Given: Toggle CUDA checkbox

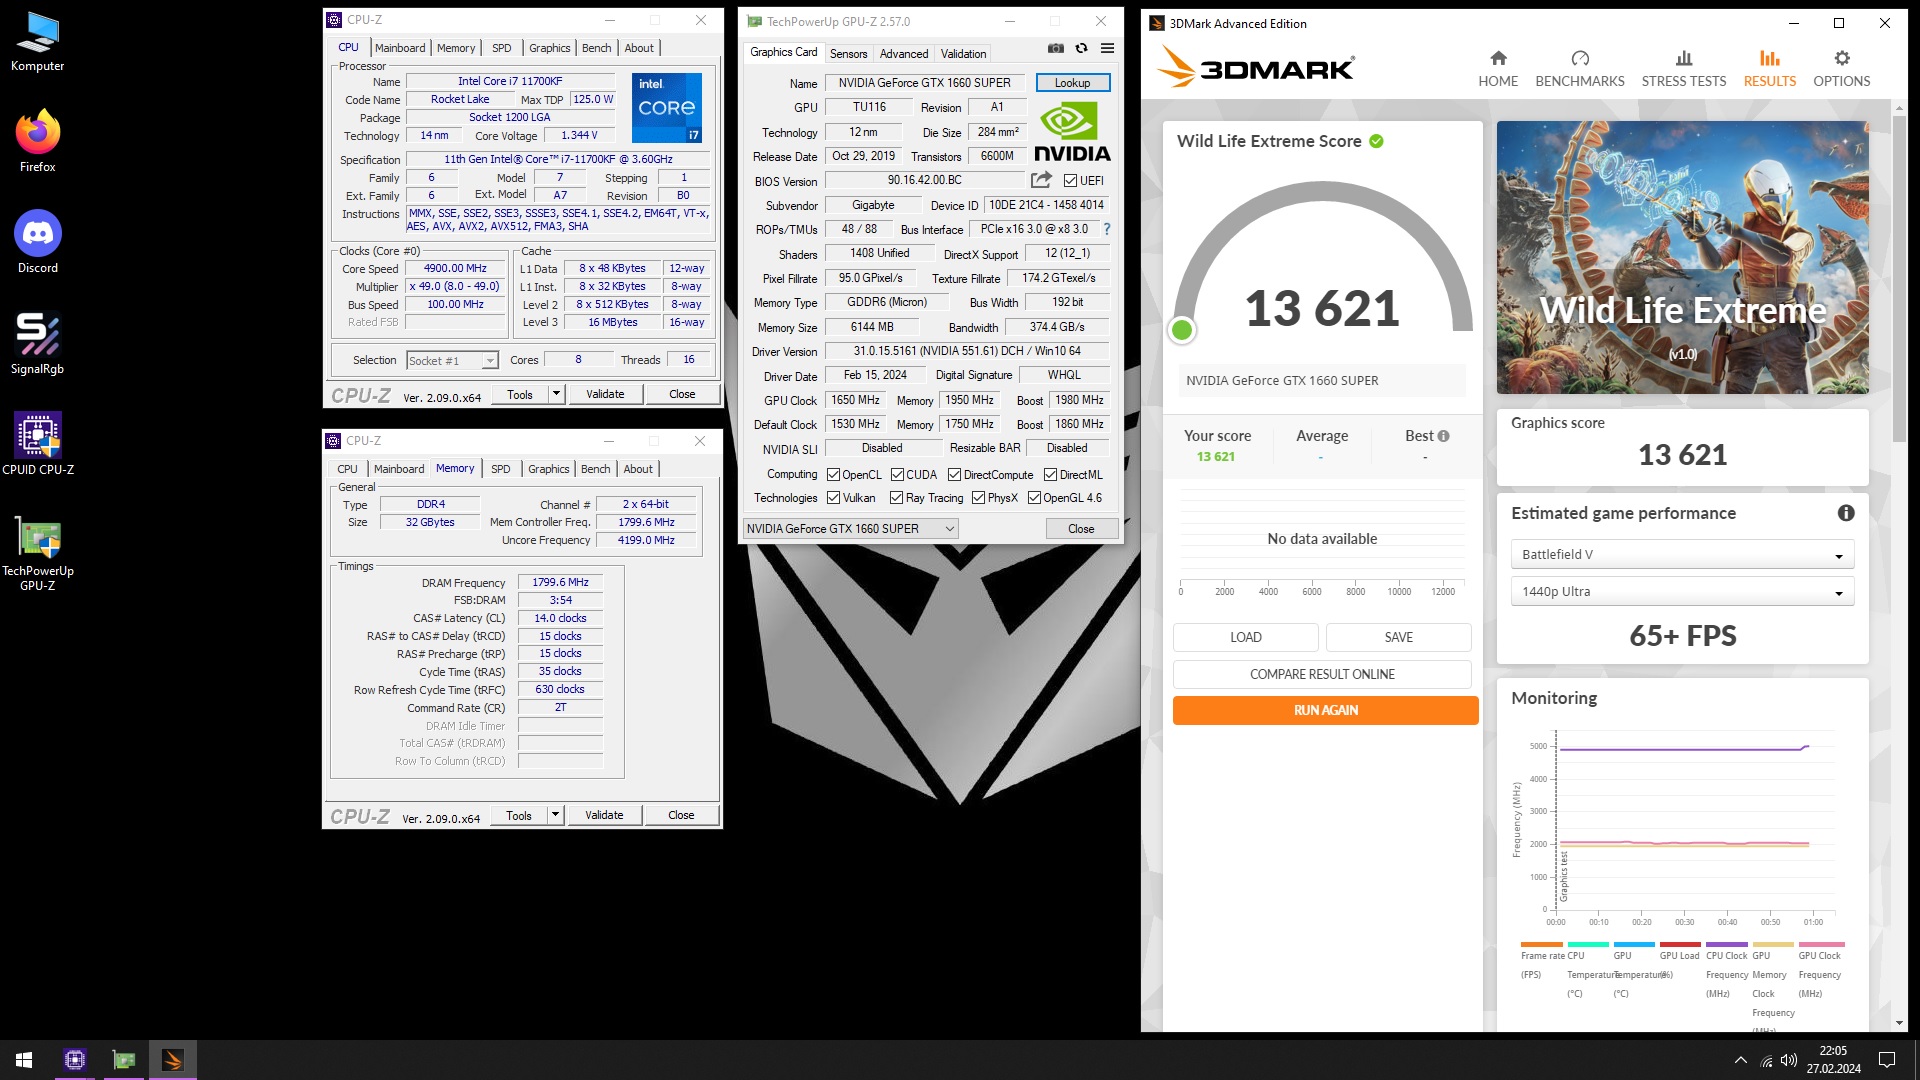Looking at the screenshot, I should [897, 475].
